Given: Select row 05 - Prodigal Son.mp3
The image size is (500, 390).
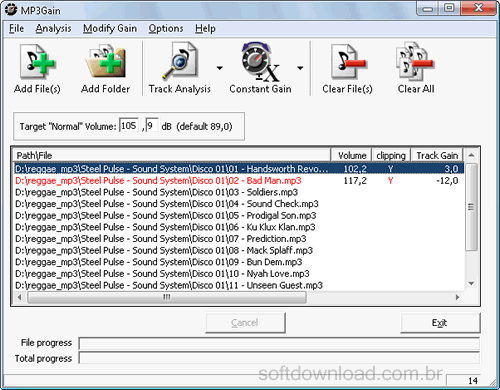Looking at the screenshot, I should (239, 216).
